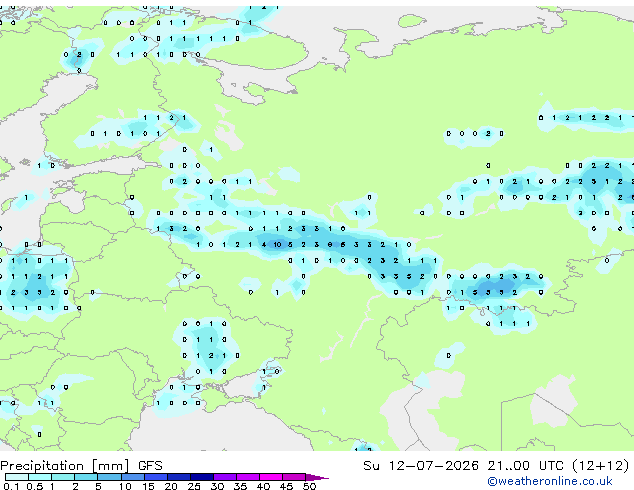The width and height of the screenshot is (634, 490).
Task: Click the '30' legend scale label
Action: click(218, 486)
